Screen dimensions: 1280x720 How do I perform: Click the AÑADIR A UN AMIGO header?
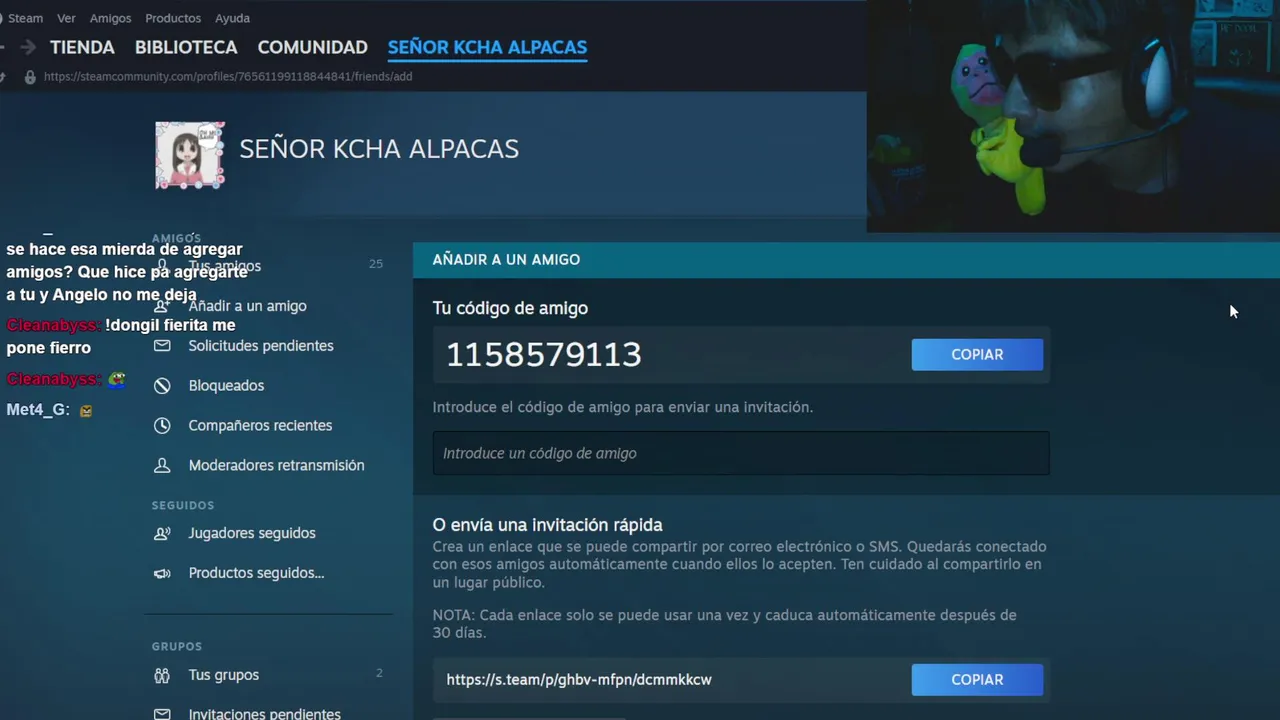[x=506, y=260]
